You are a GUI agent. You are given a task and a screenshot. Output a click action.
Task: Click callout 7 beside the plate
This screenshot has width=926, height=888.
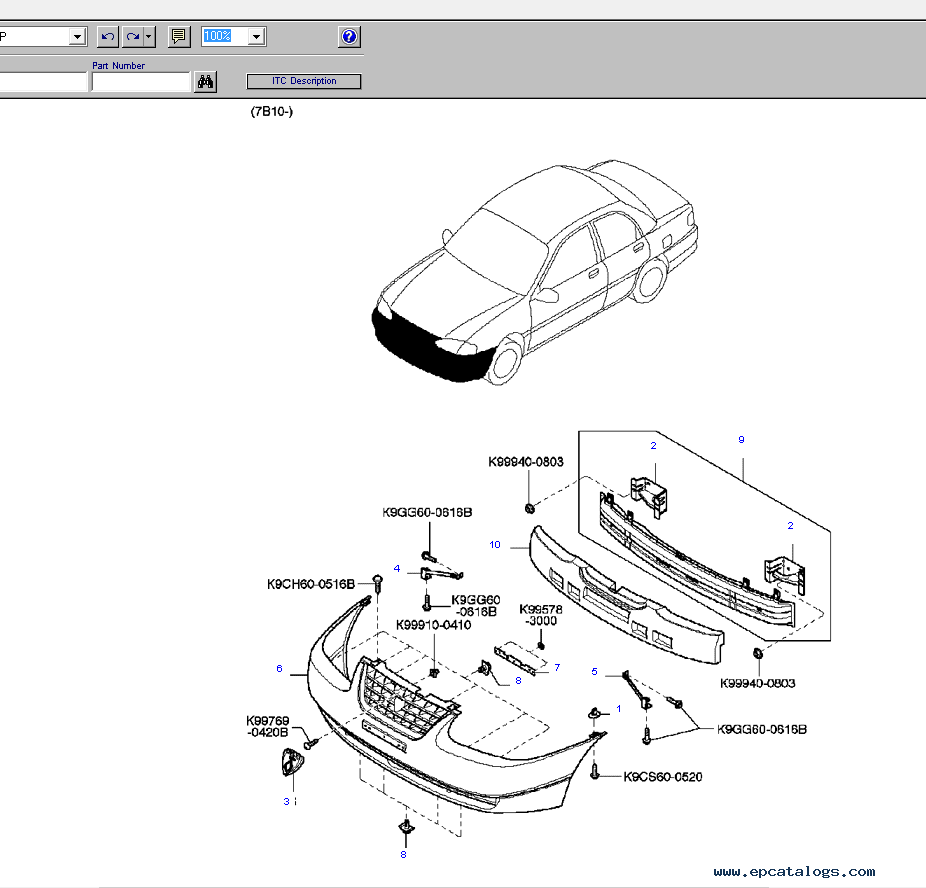point(557,667)
